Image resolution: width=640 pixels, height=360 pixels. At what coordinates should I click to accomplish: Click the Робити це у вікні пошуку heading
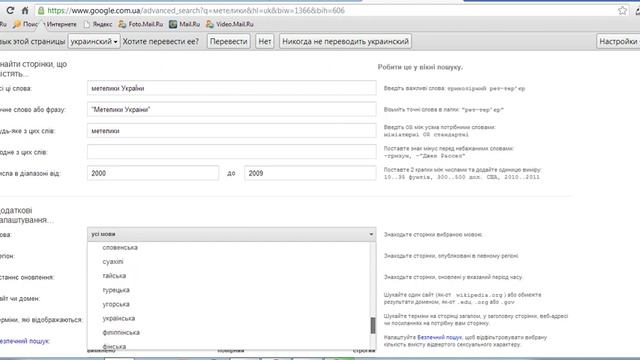(x=420, y=67)
